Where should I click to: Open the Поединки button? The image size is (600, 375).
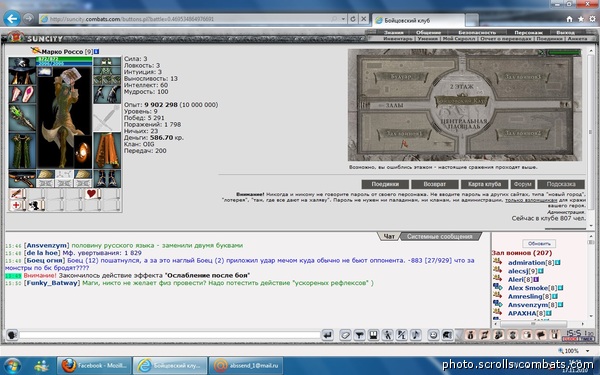coord(385,184)
